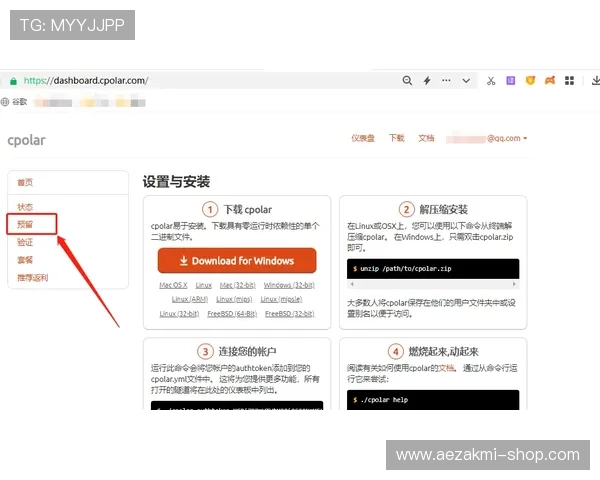The image size is (600, 480).
Task: Click the Mac OS X download link
Action: pos(173,285)
